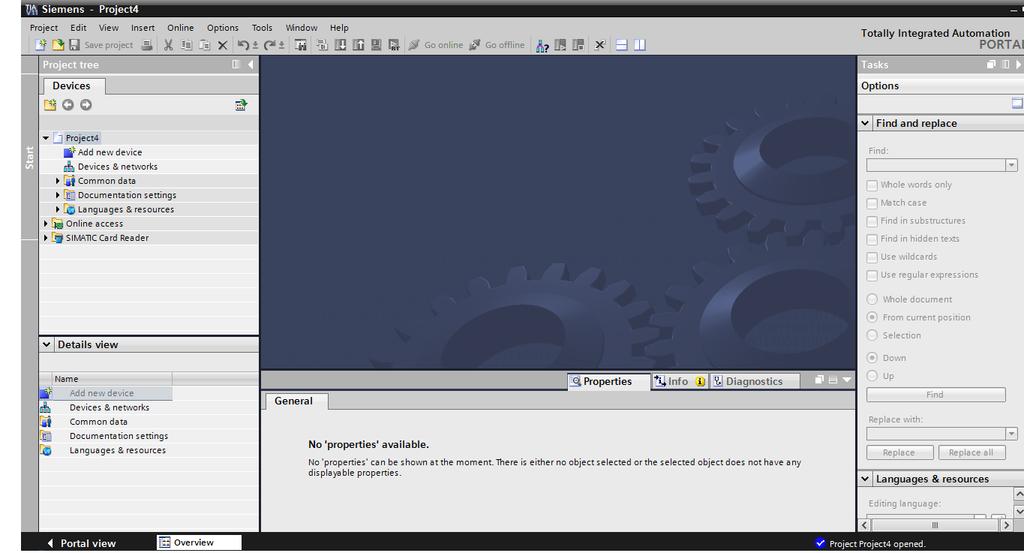Open the Overview button in status bar
Screen dimensions: 1024x553
(199, 543)
